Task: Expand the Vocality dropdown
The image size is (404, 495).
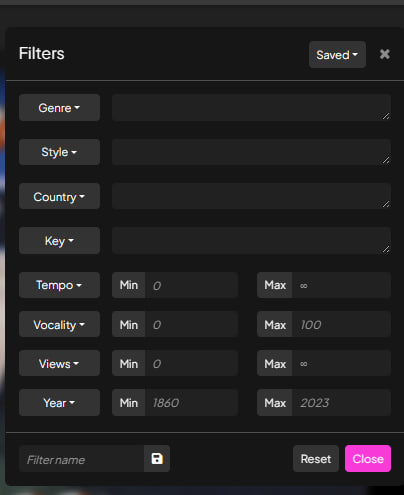Action: pos(59,324)
